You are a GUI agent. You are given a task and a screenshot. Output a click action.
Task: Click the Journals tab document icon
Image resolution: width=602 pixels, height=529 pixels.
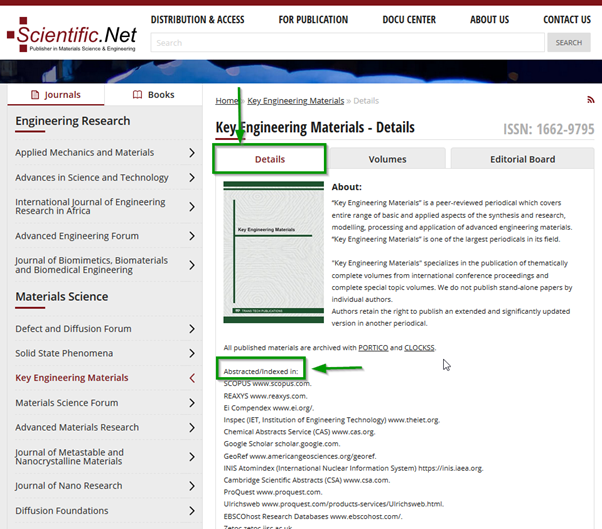point(35,94)
